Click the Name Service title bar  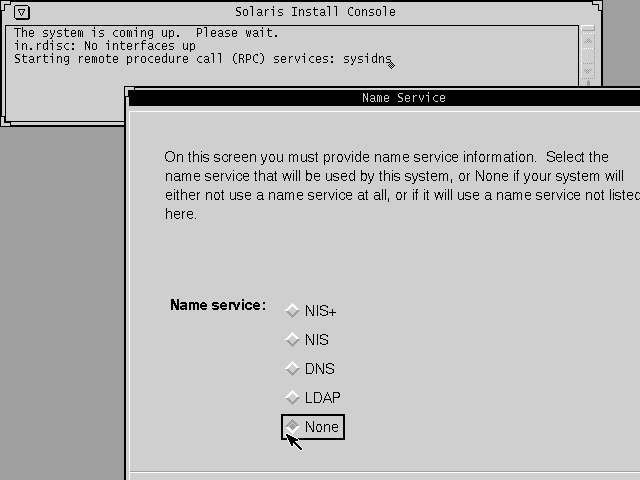click(384, 98)
